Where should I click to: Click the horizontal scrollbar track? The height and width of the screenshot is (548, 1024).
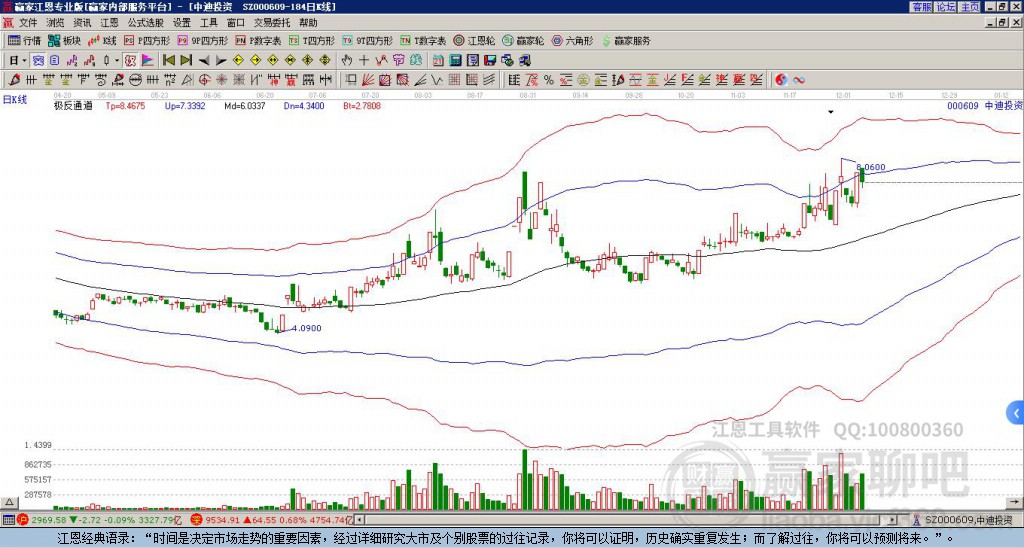pos(627,520)
